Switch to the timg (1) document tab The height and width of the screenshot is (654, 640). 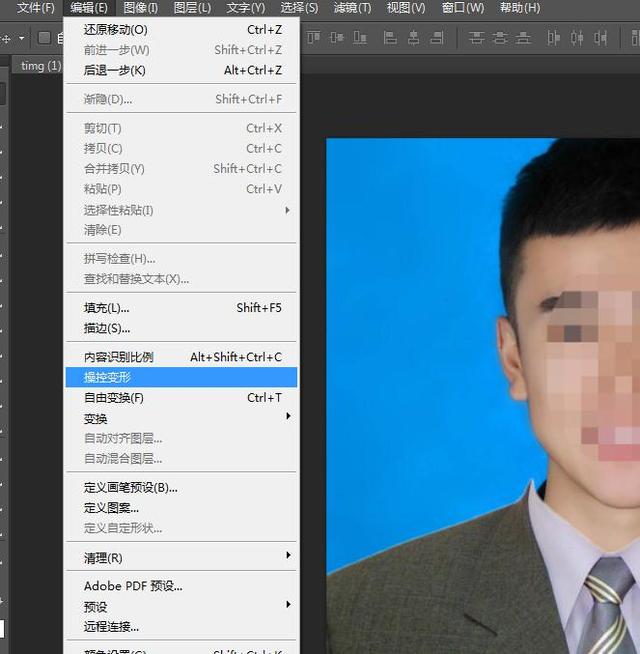[x=41, y=66]
